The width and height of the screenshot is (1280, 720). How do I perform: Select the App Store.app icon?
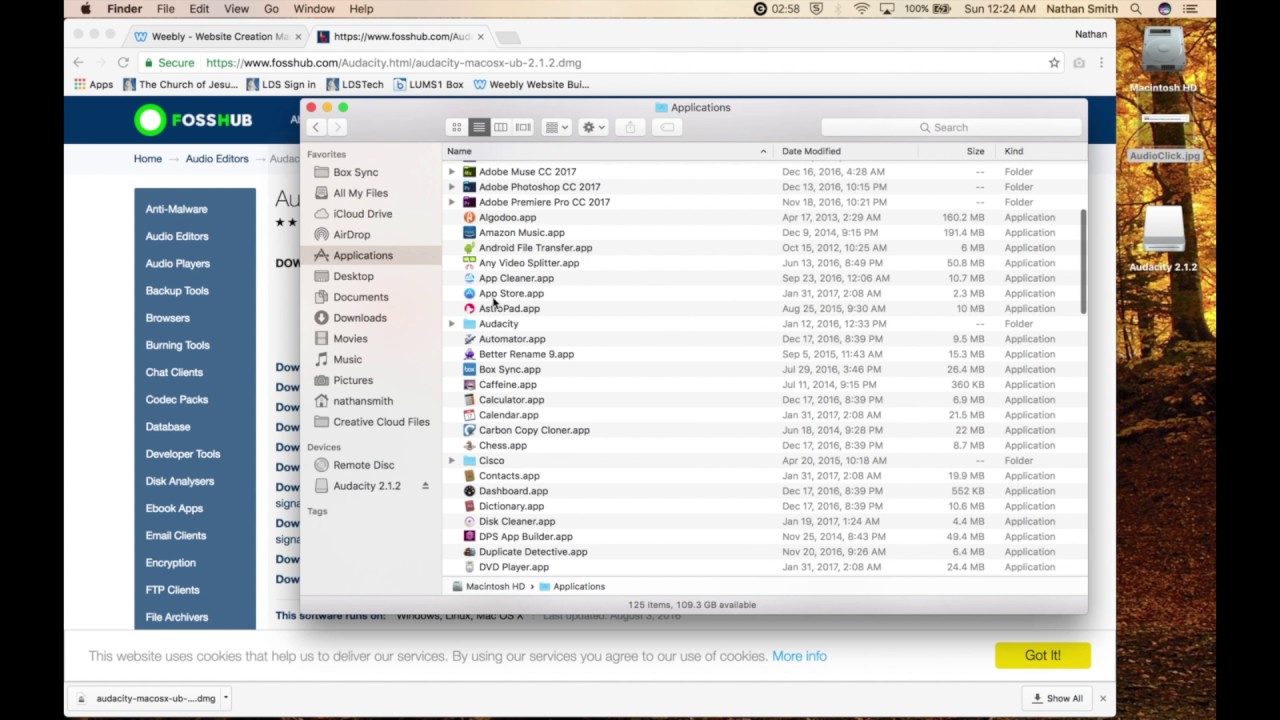tap(469, 293)
